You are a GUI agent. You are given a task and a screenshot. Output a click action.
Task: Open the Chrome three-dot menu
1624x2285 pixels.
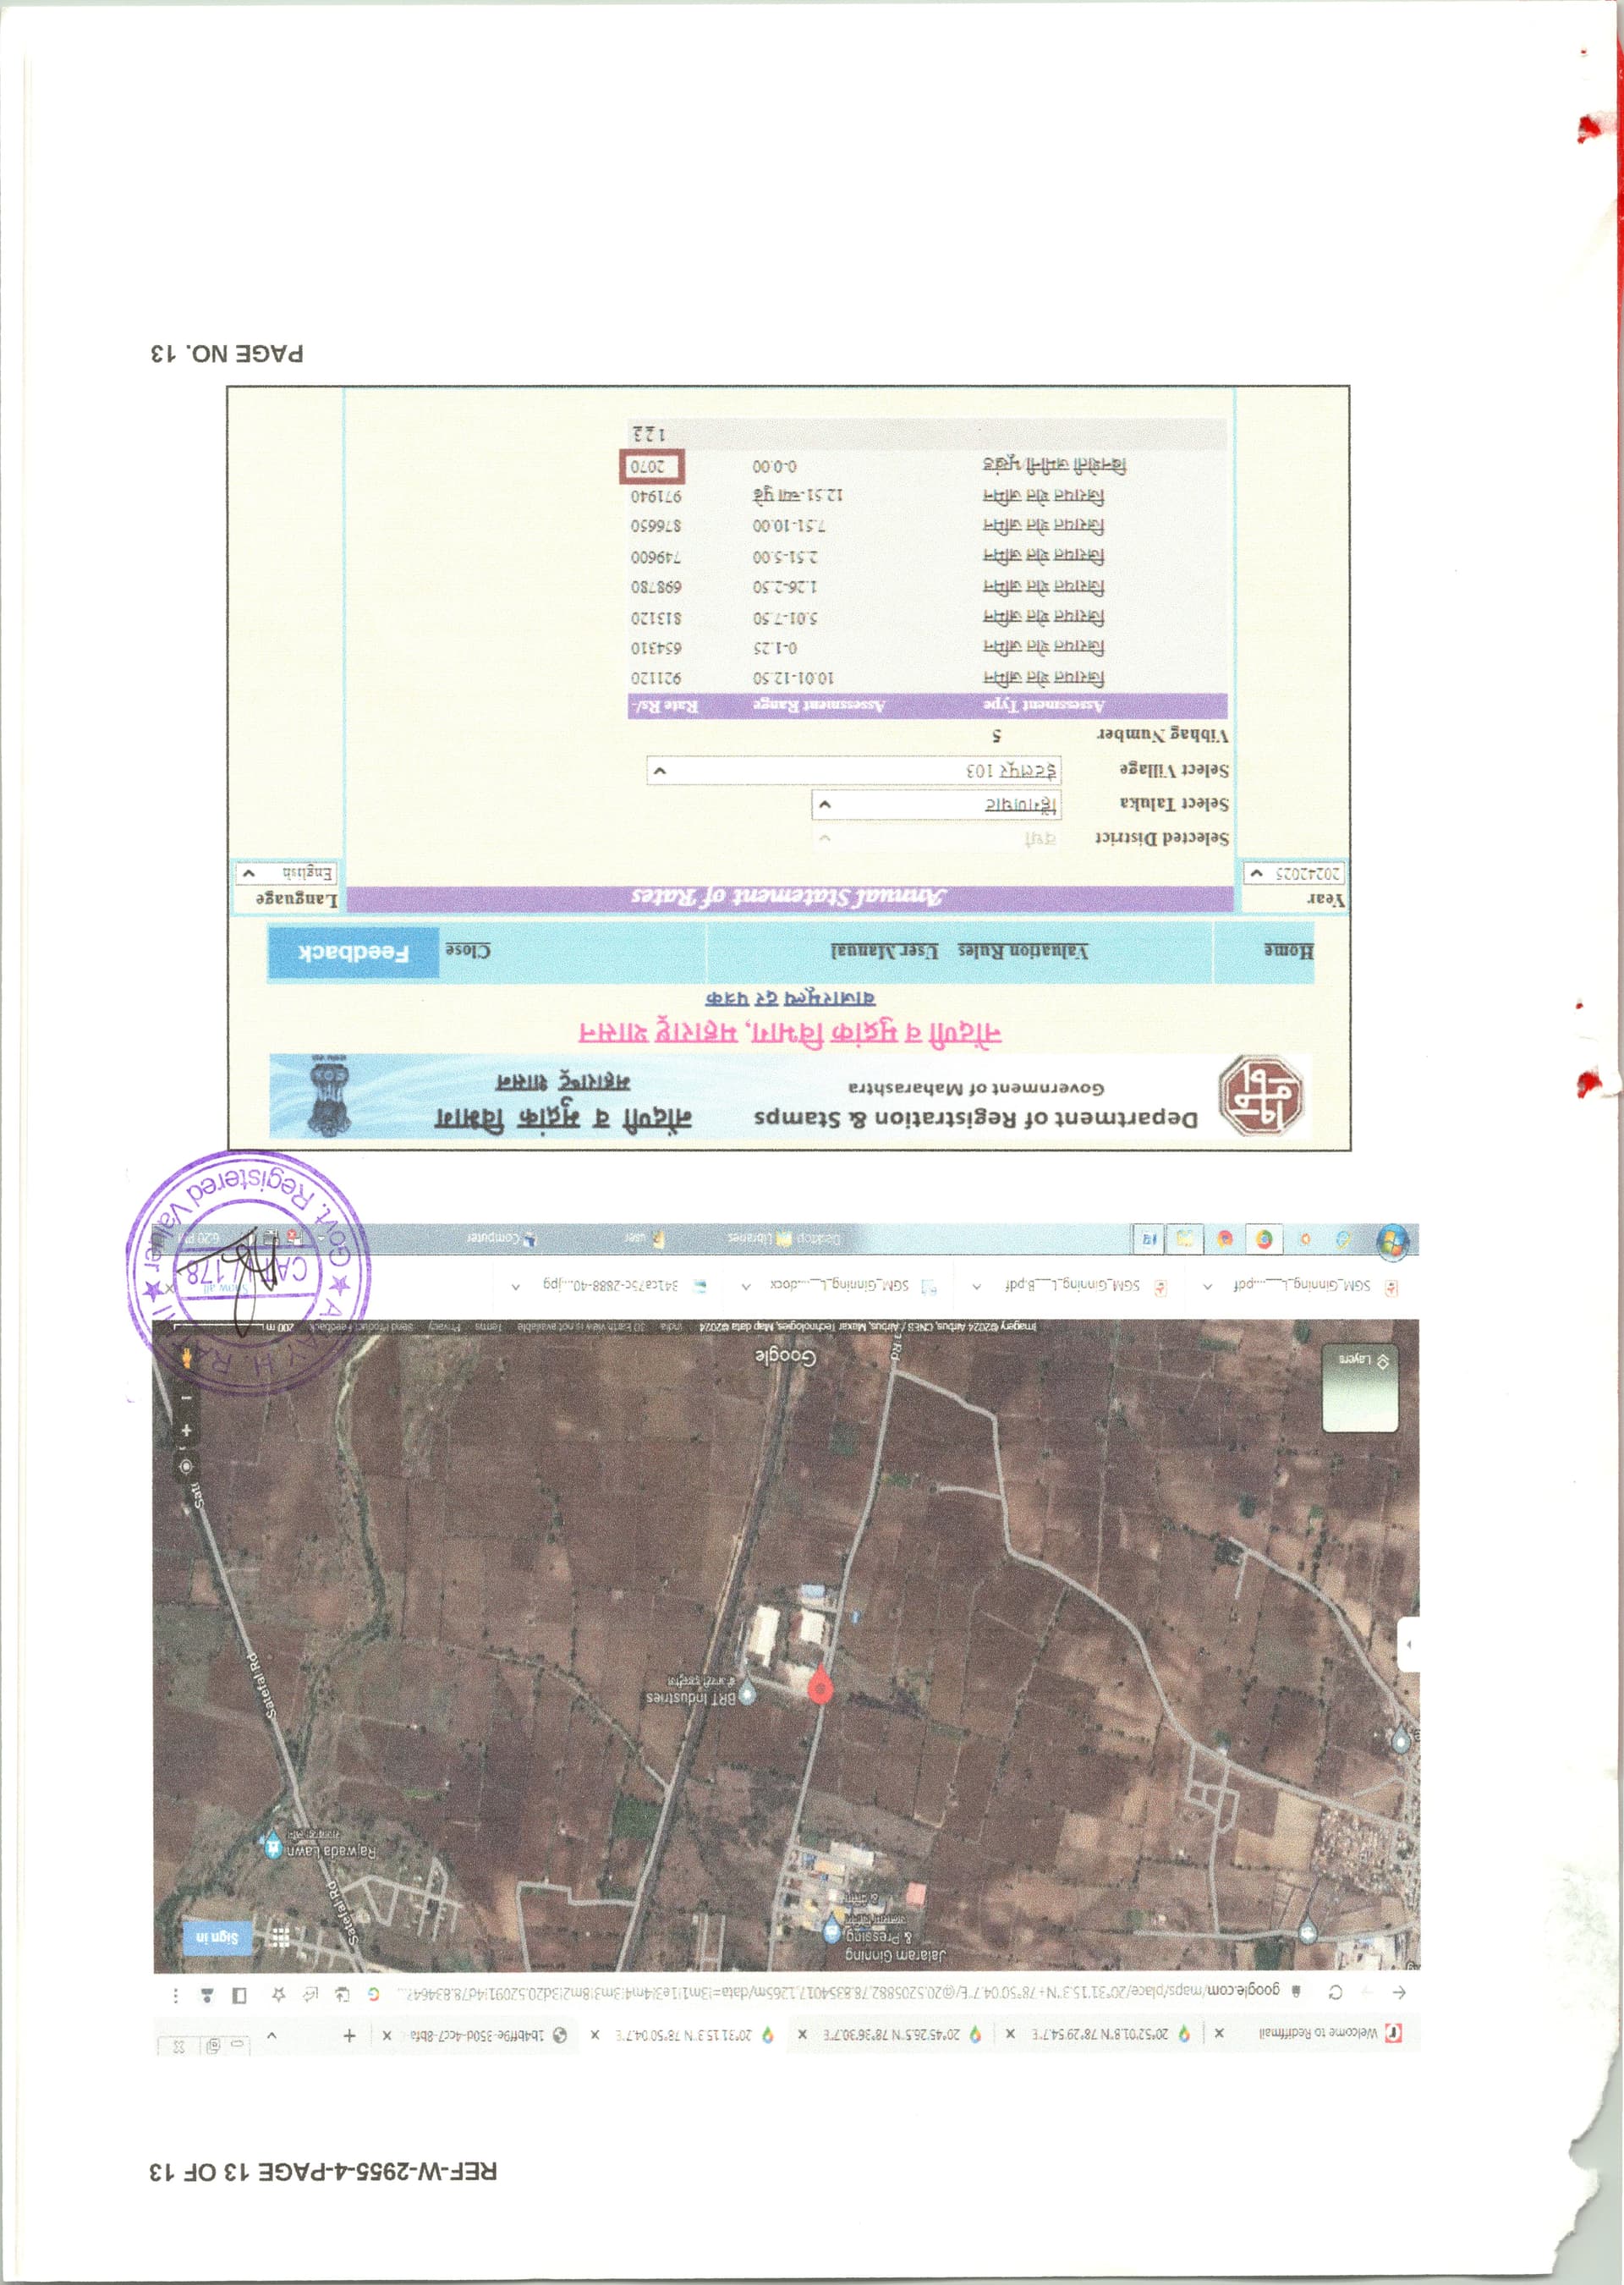click(176, 1995)
